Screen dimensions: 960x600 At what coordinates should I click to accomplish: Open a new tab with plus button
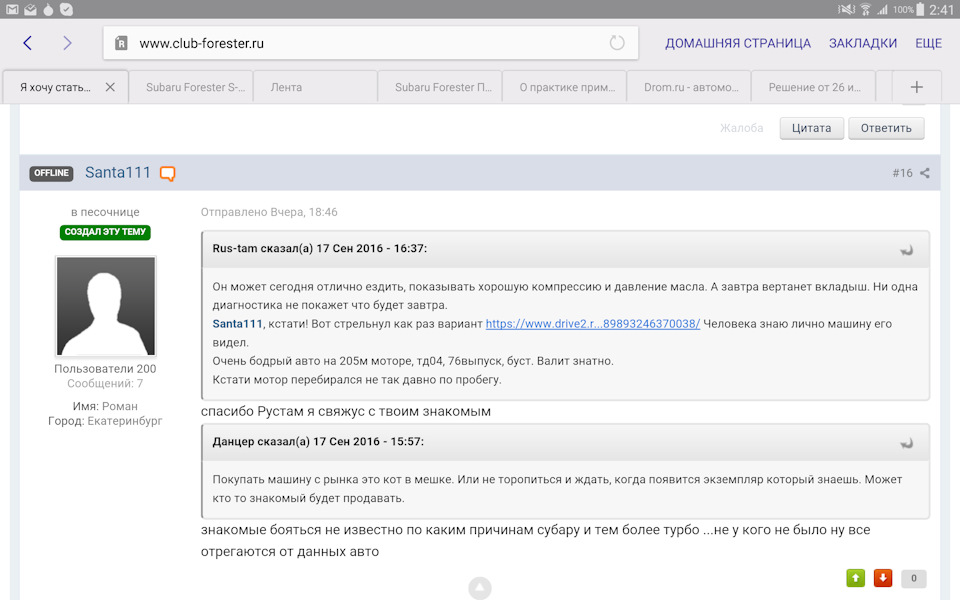916,87
